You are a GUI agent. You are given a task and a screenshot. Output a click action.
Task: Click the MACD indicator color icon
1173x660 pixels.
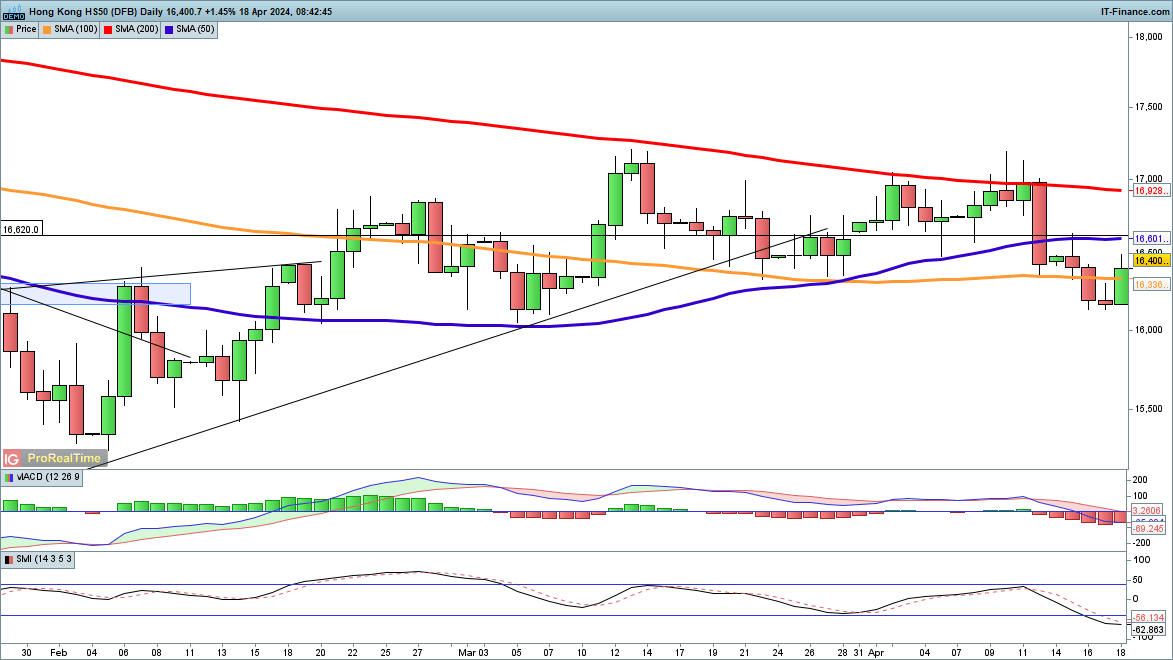[8, 478]
